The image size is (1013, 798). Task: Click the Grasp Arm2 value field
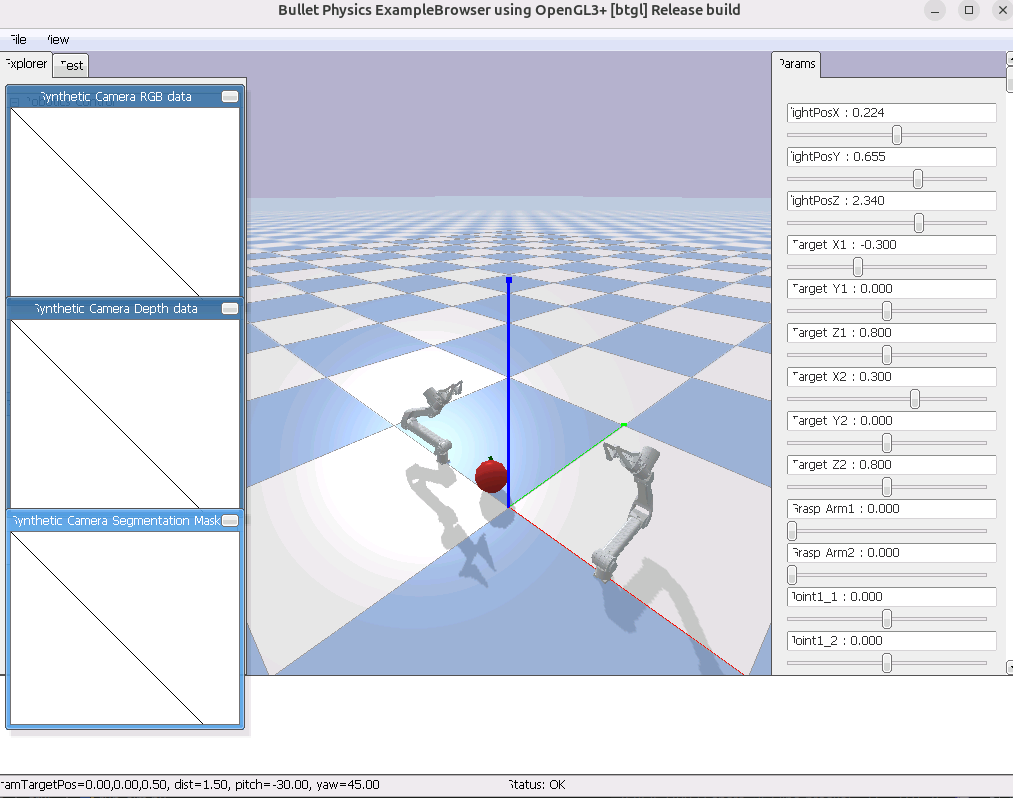(x=892, y=553)
